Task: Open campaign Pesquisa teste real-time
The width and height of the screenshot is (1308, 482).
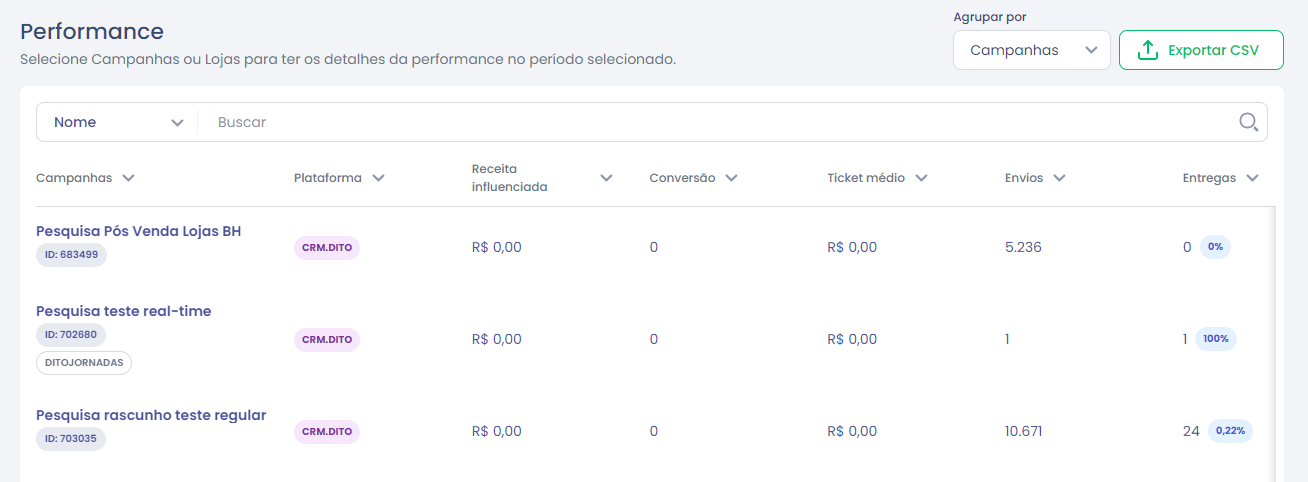Action: 124,311
